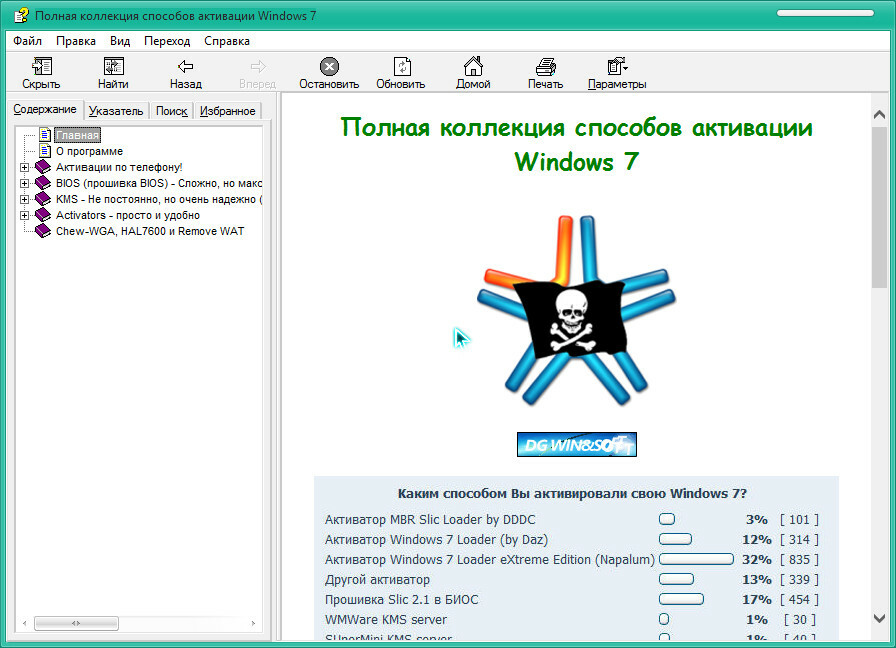896x648 pixels.
Task: Select the Главная topic in the tree
Action: click(x=78, y=135)
